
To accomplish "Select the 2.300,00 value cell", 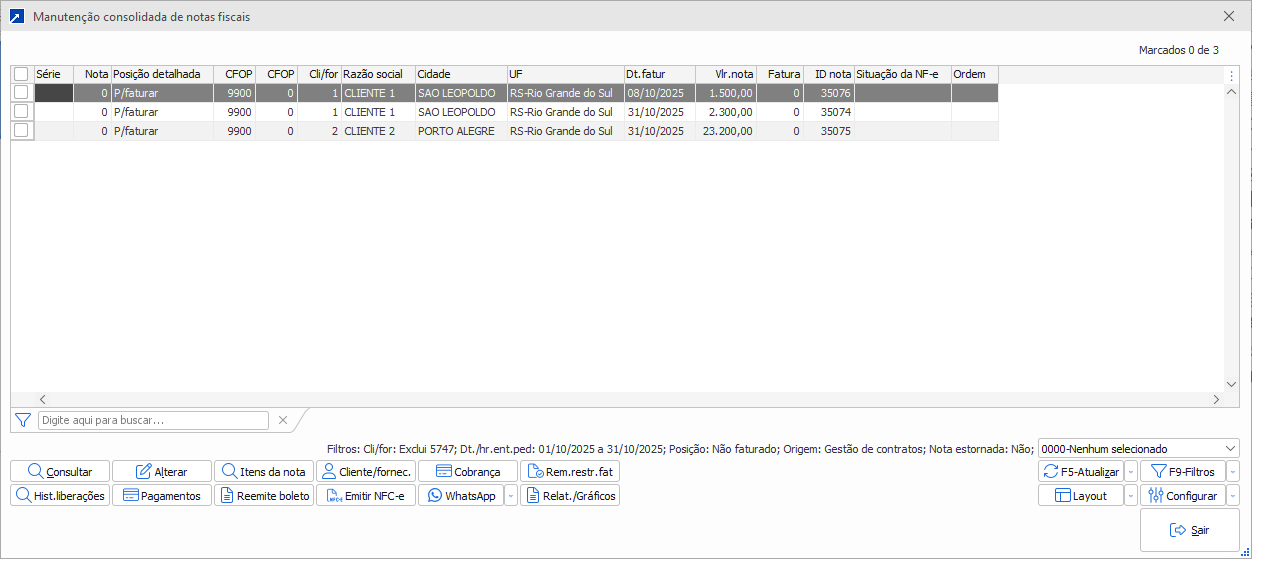I will [726, 112].
